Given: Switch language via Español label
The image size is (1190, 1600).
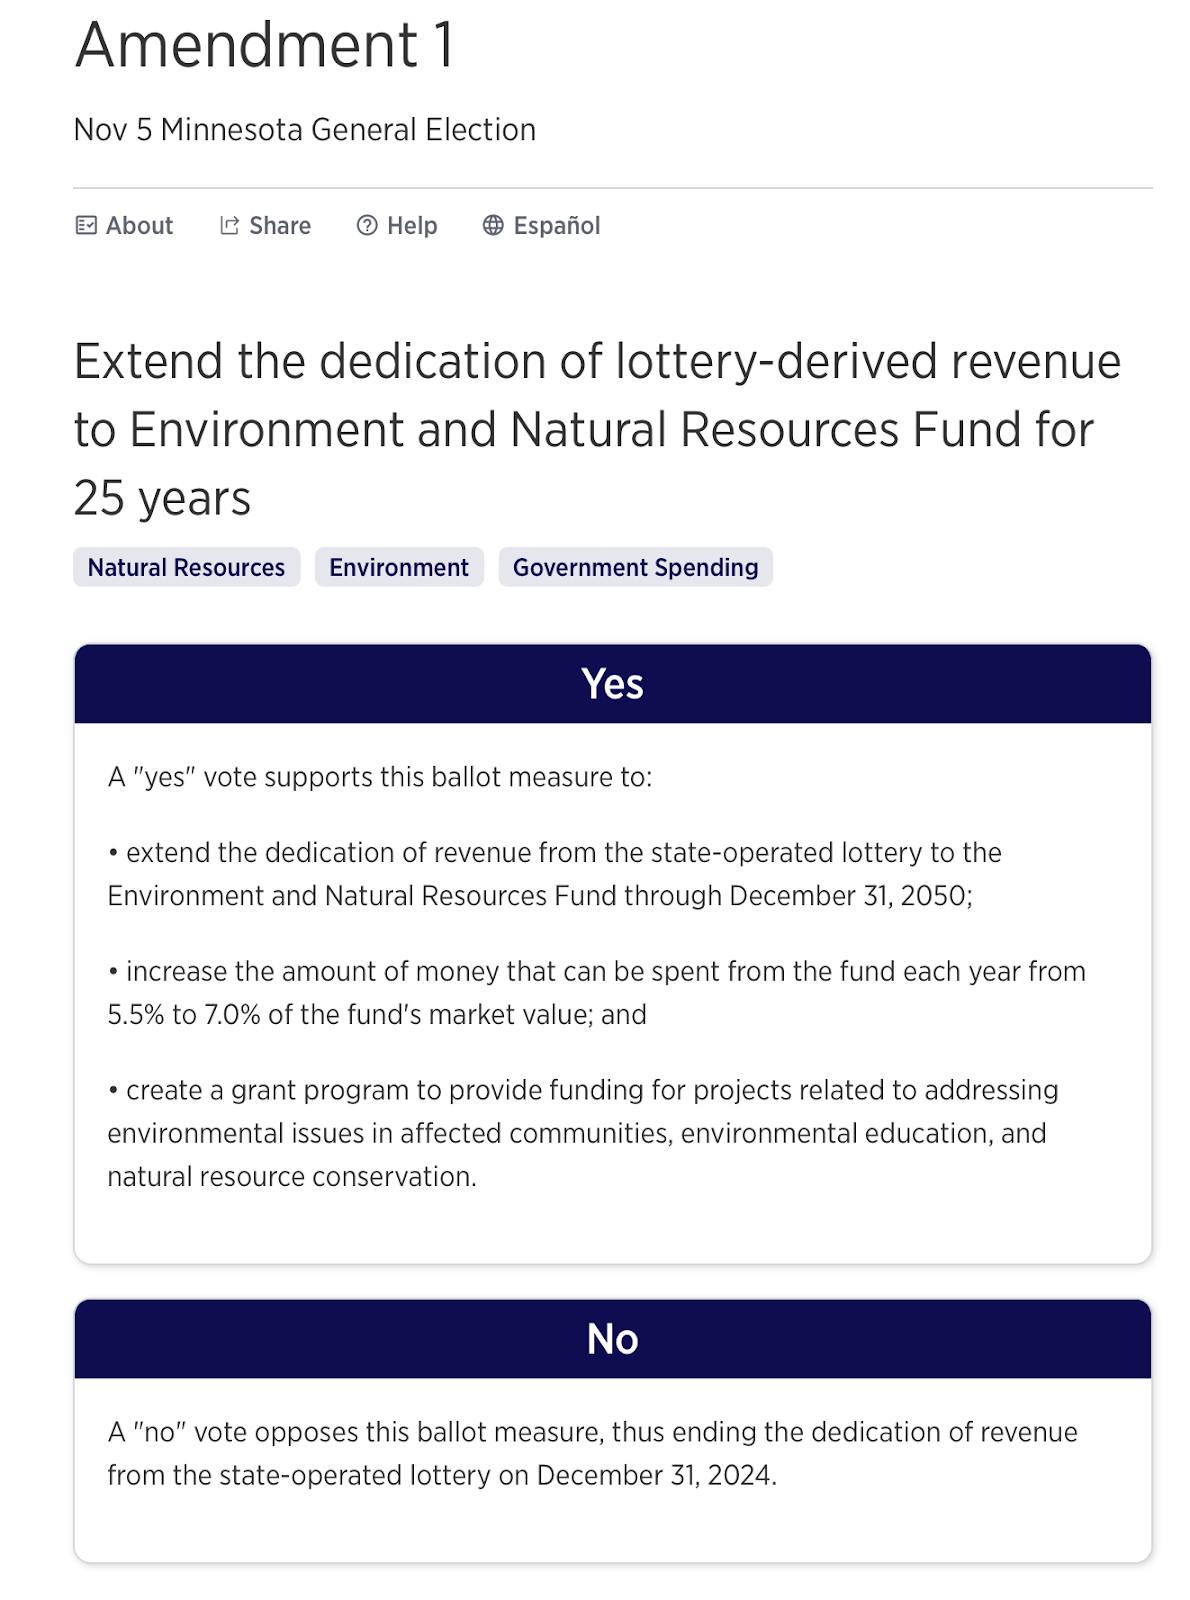Looking at the screenshot, I should tap(556, 226).
